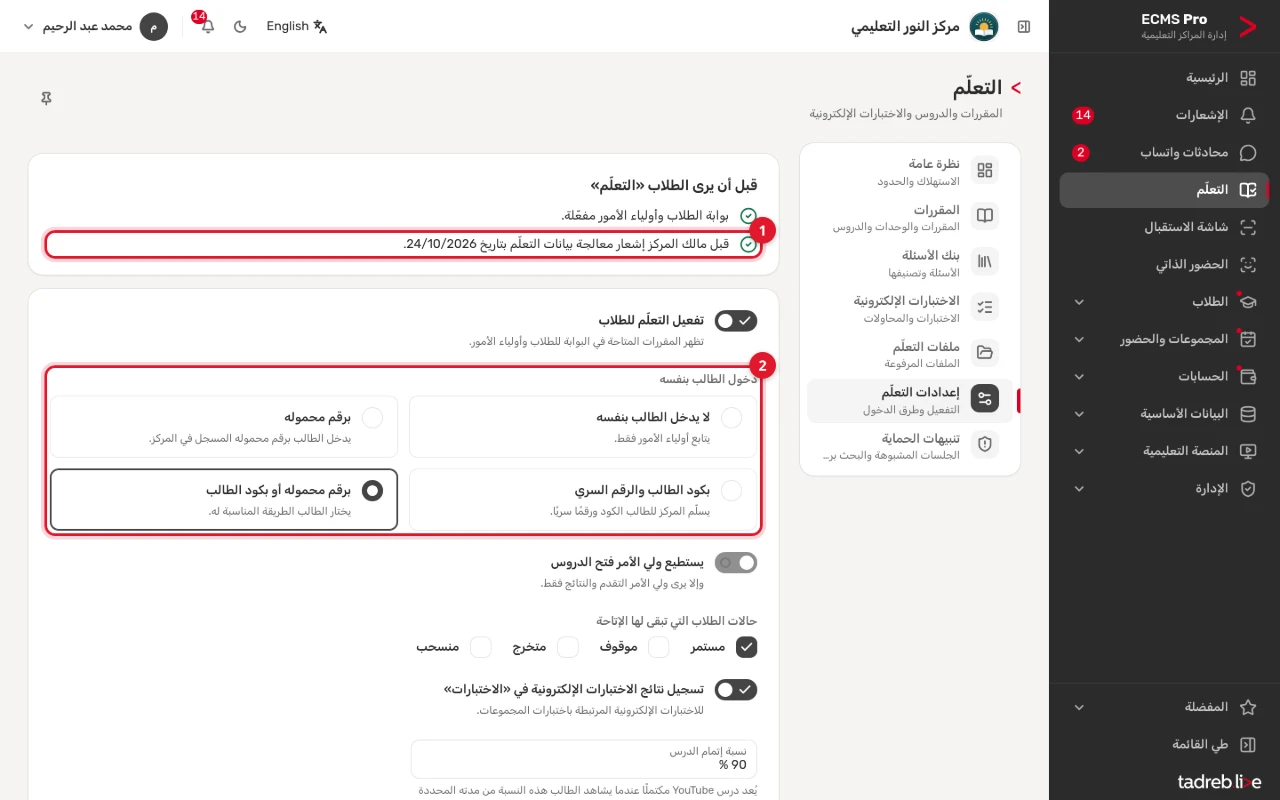Check the متخرج status checkbox
Screen dimensions: 1280x800
point(568,647)
